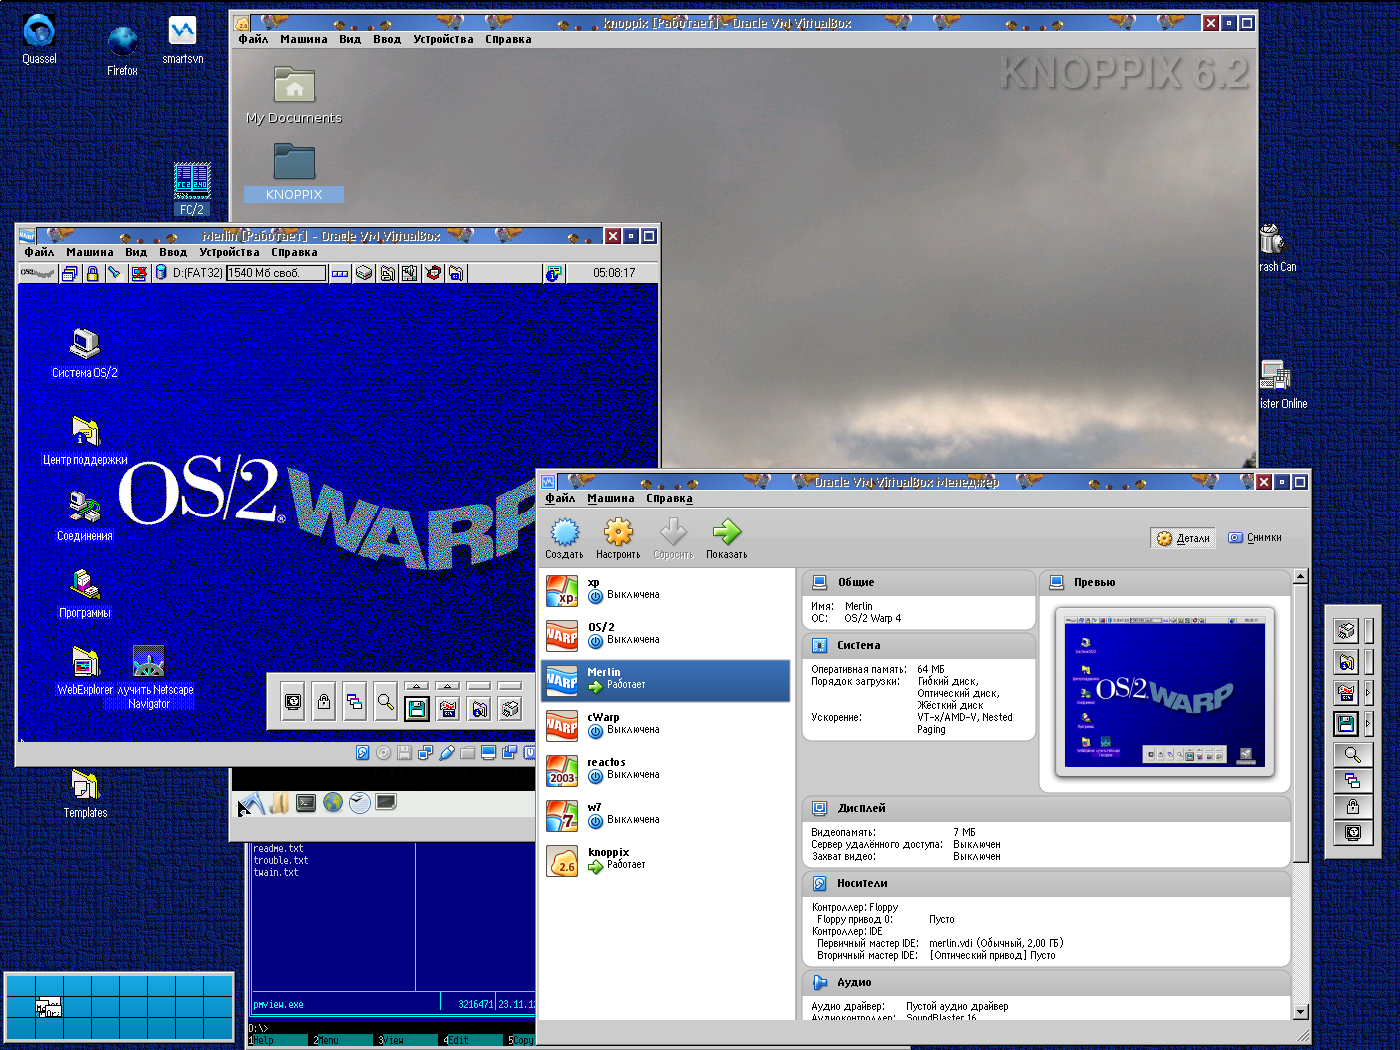The height and width of the screenshot is (1050, 1400).
Task: Select the FC/2 desktop icon
Action: [x=192, y=188]
